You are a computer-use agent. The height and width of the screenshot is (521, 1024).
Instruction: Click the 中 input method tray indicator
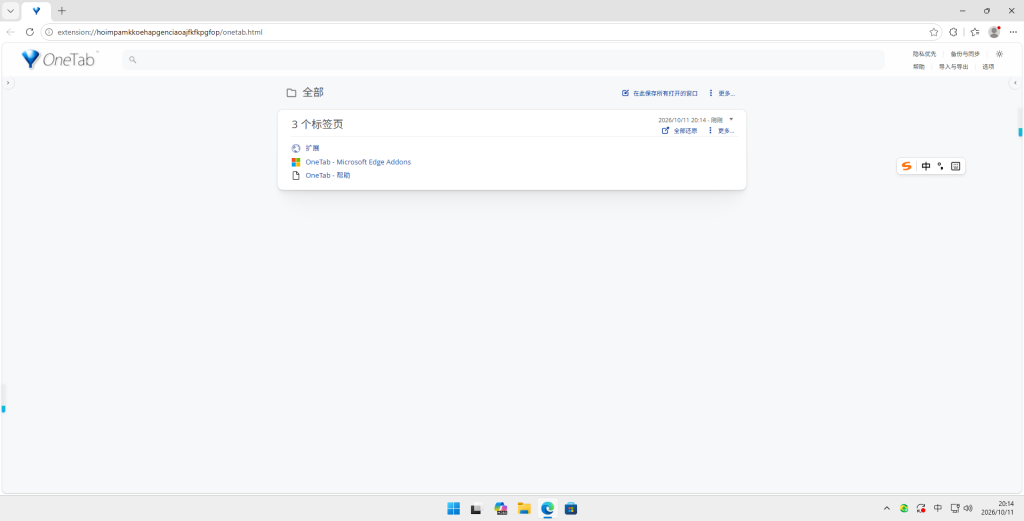938,509
